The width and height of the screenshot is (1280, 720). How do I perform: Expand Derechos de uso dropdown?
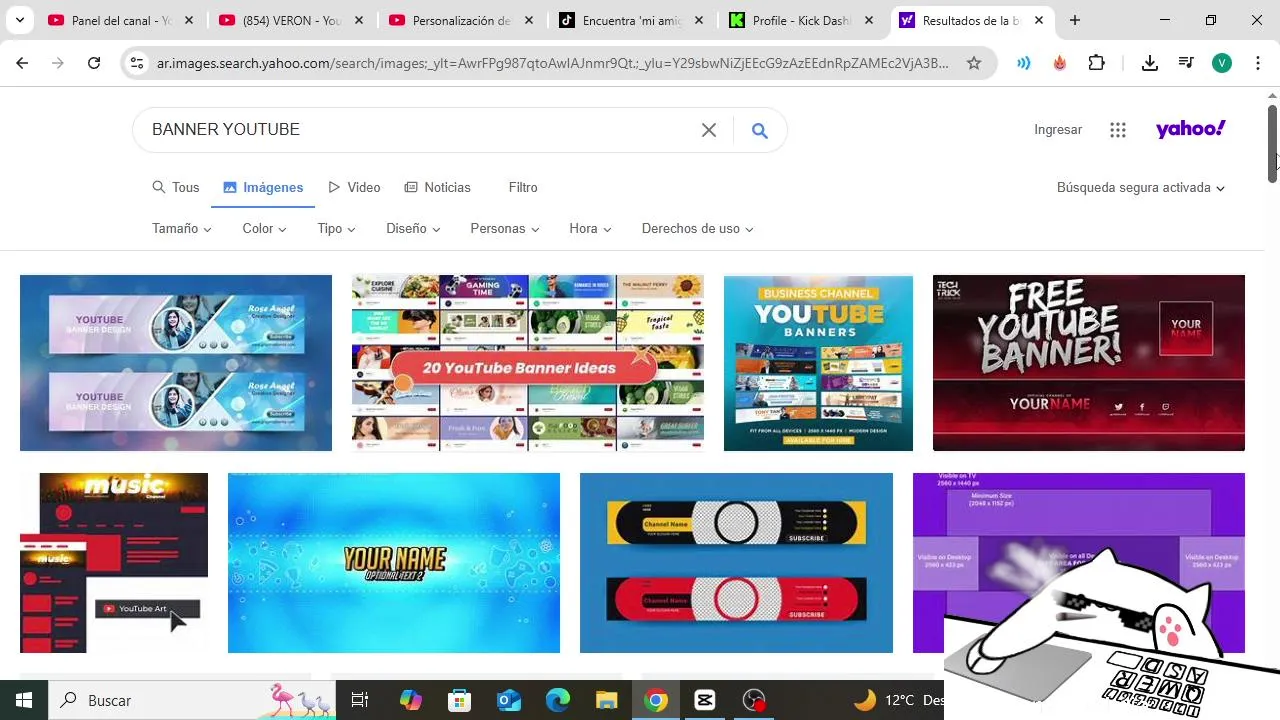pyautogui.click(x=698, y=228)
